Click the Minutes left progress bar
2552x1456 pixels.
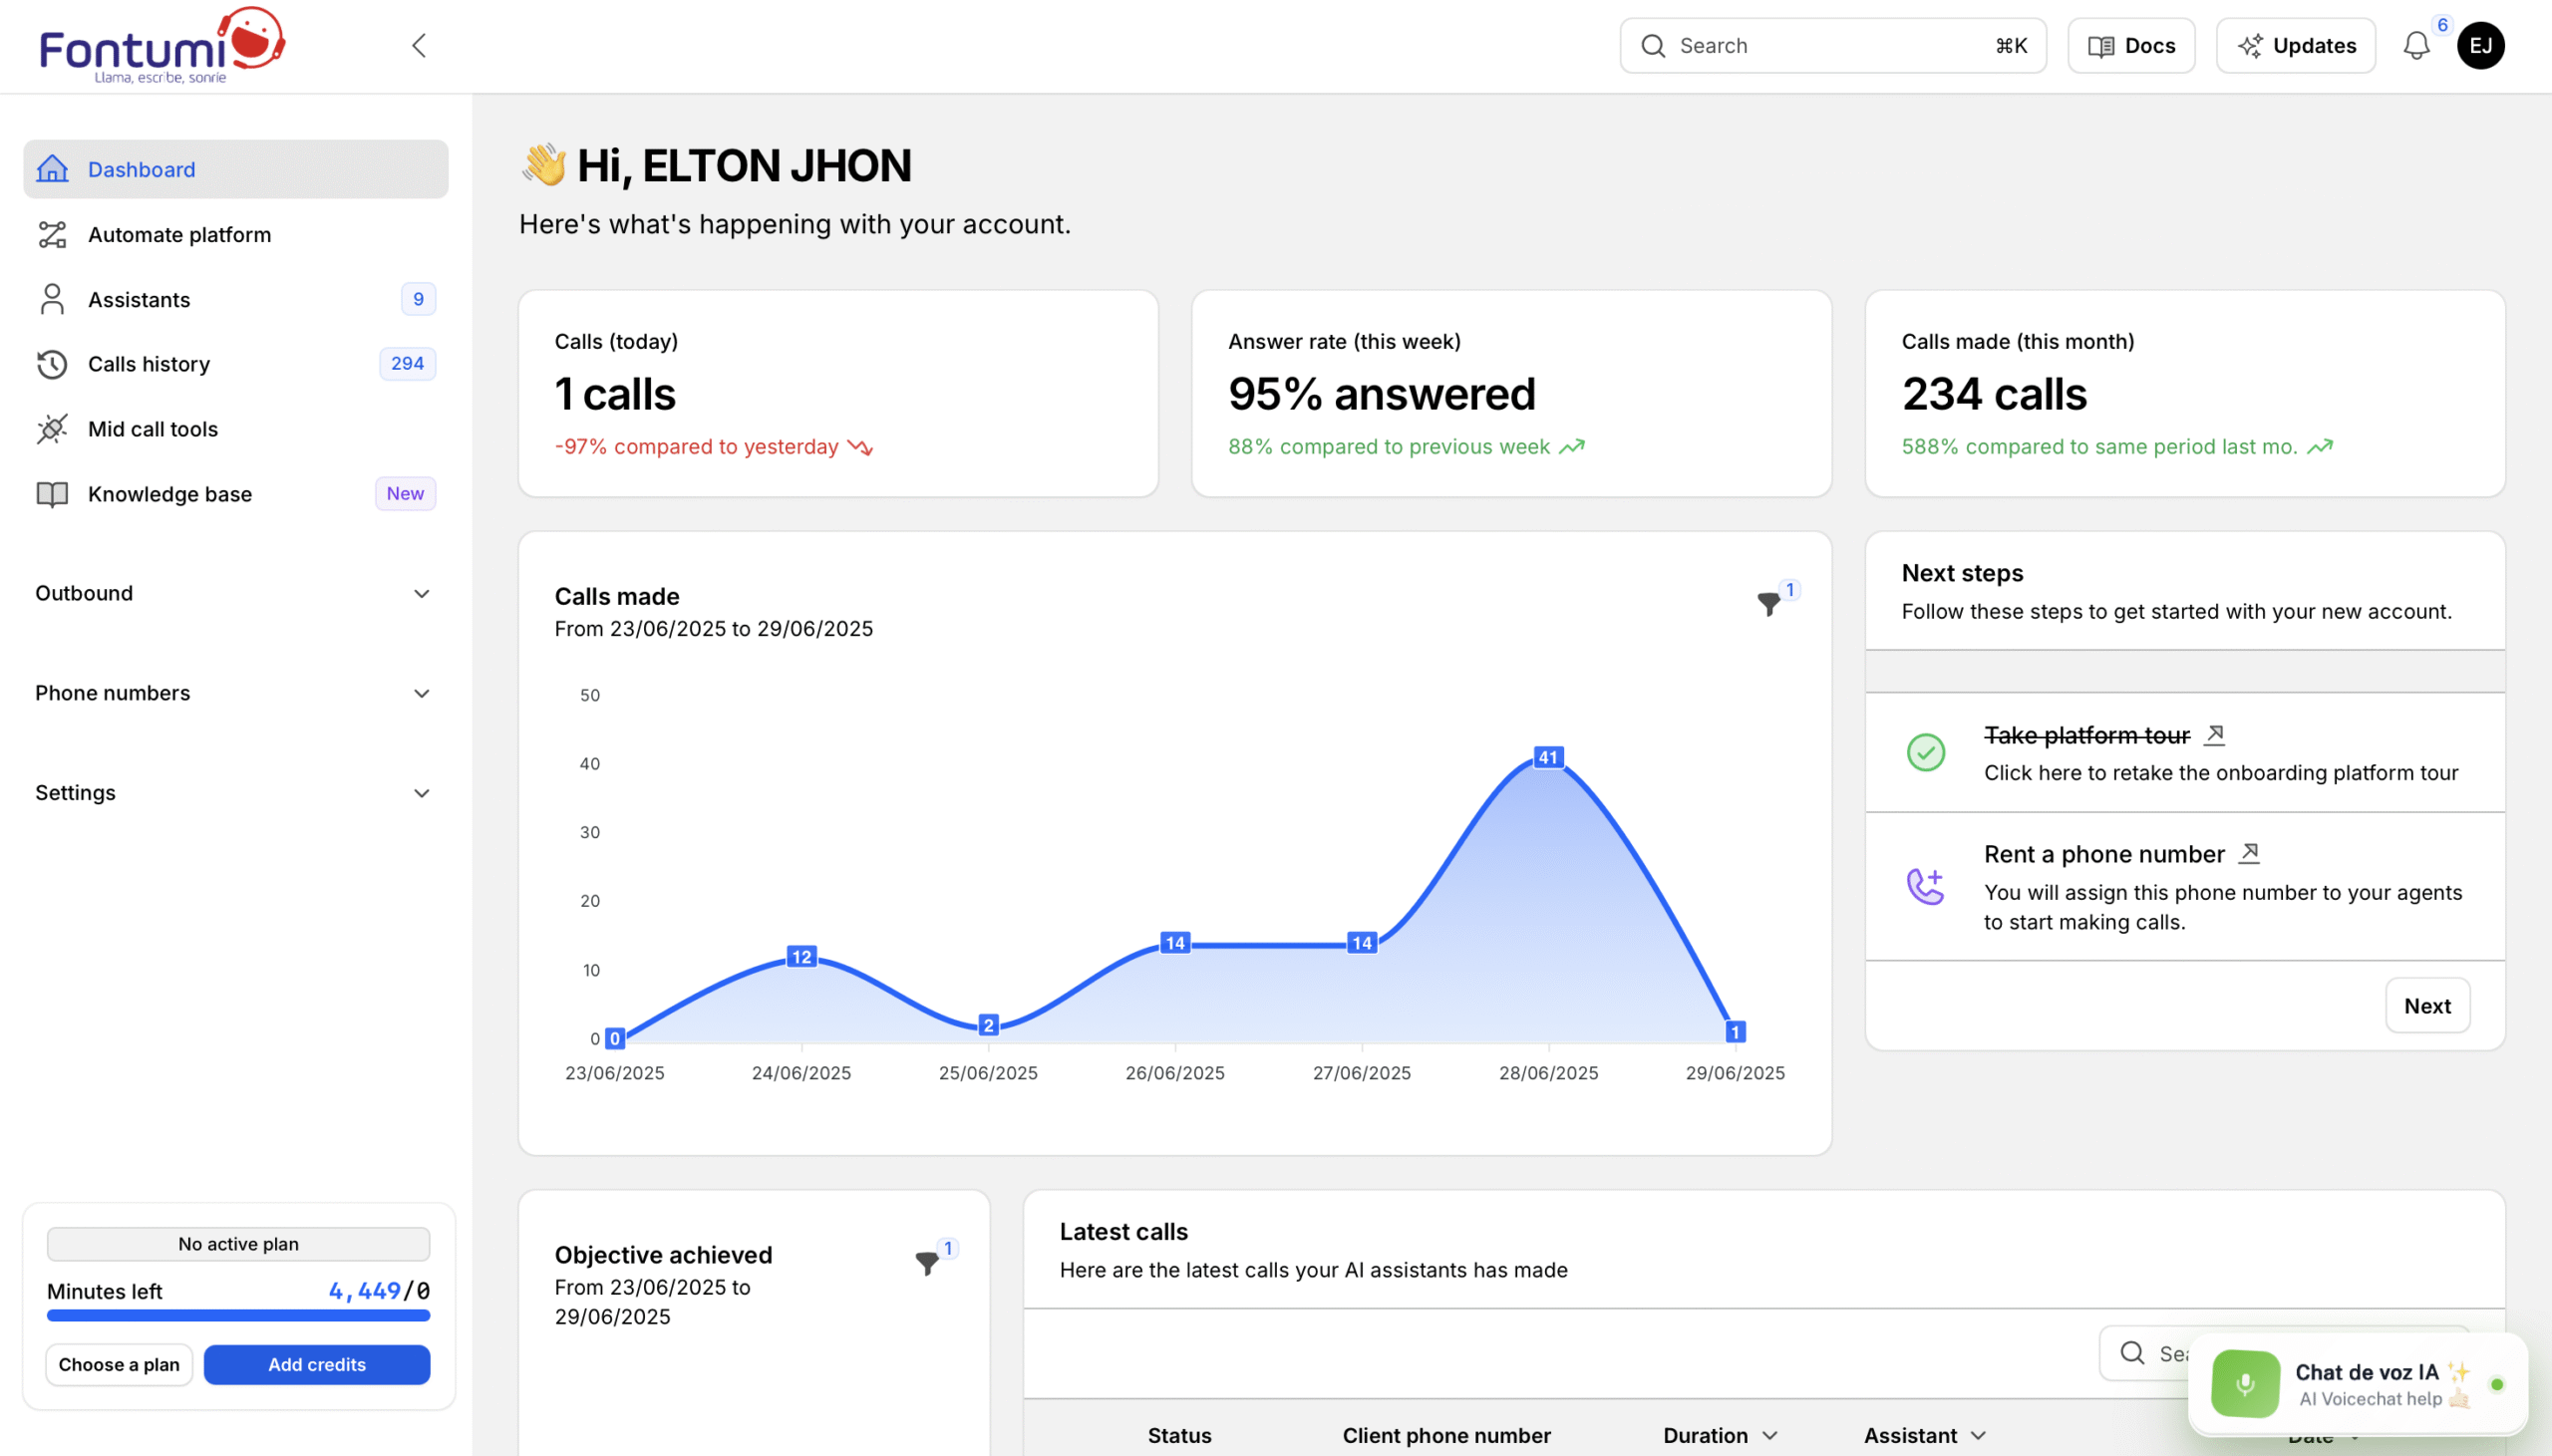[x=238, y=1316]
